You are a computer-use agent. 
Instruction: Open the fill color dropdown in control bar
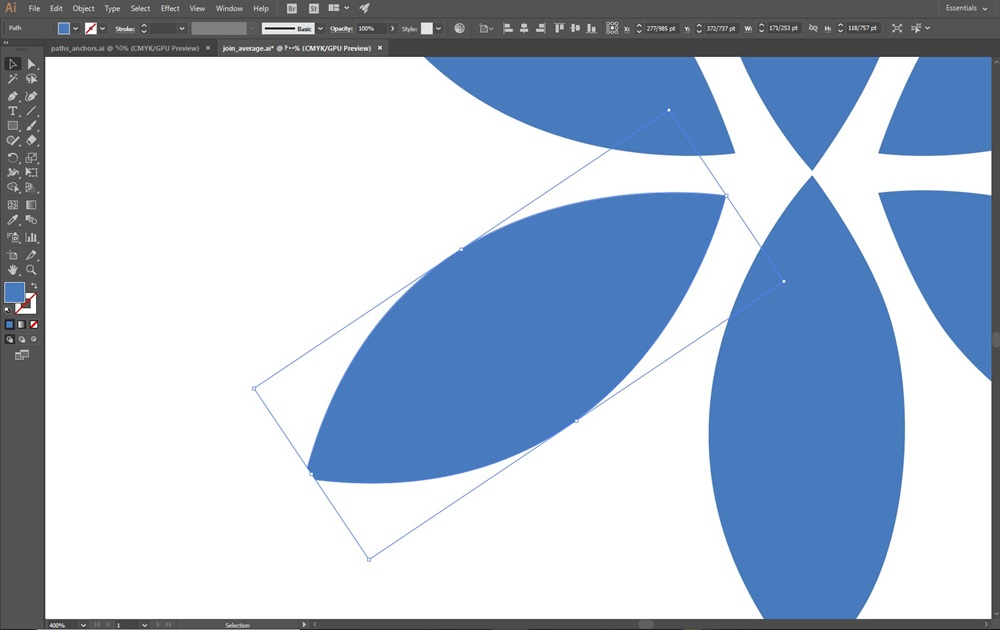click(76, 28)
